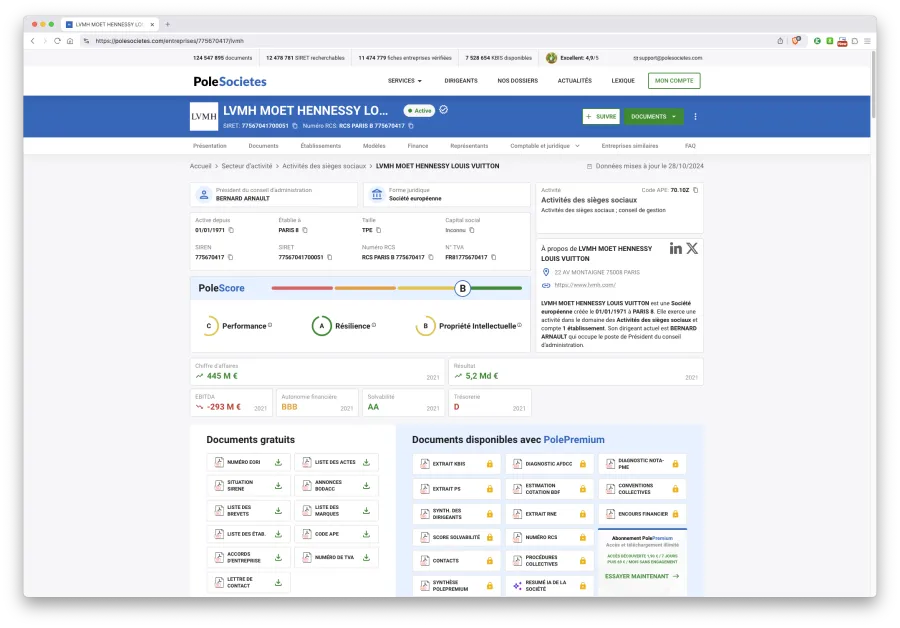Click the browser address bar URL

pyautogui.click(x=169, y=41)
